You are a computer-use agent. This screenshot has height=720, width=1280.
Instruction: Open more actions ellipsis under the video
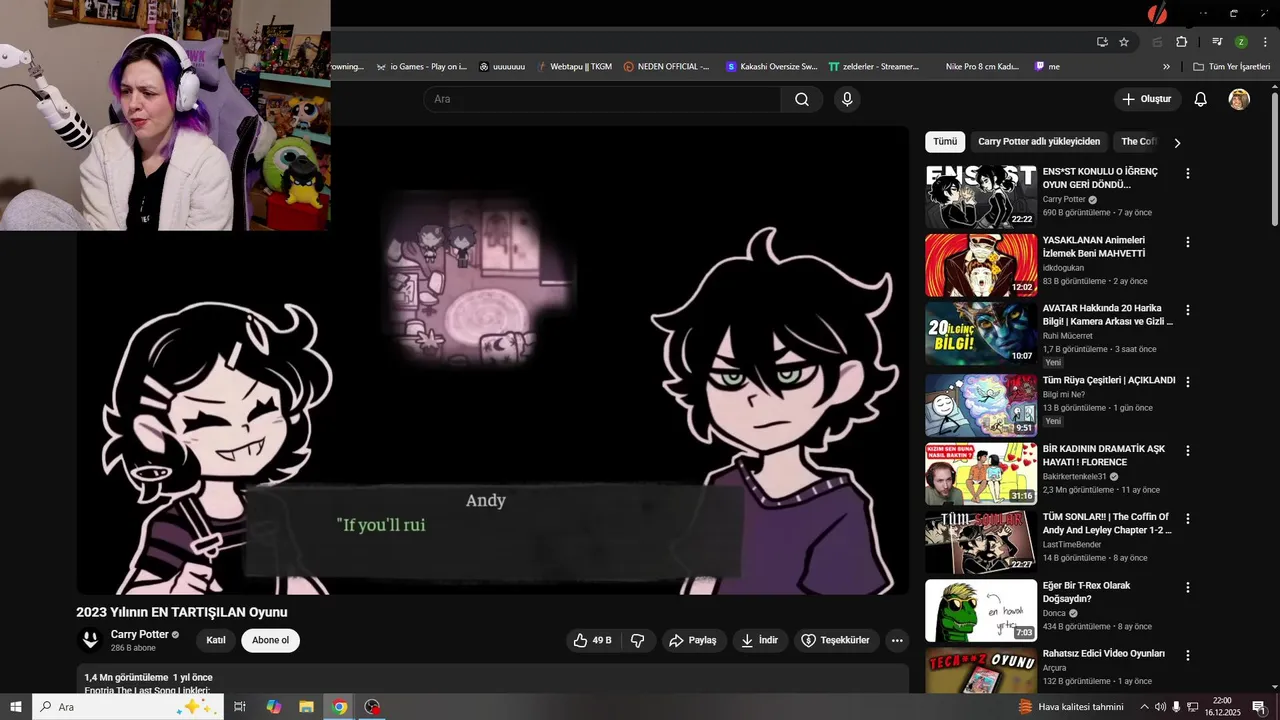pyautogui.click(x=897, y=640)
